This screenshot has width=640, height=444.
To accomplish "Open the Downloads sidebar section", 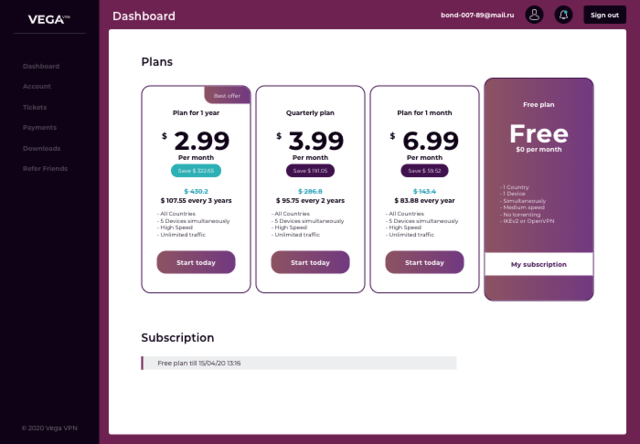I will tap(42, 148).
